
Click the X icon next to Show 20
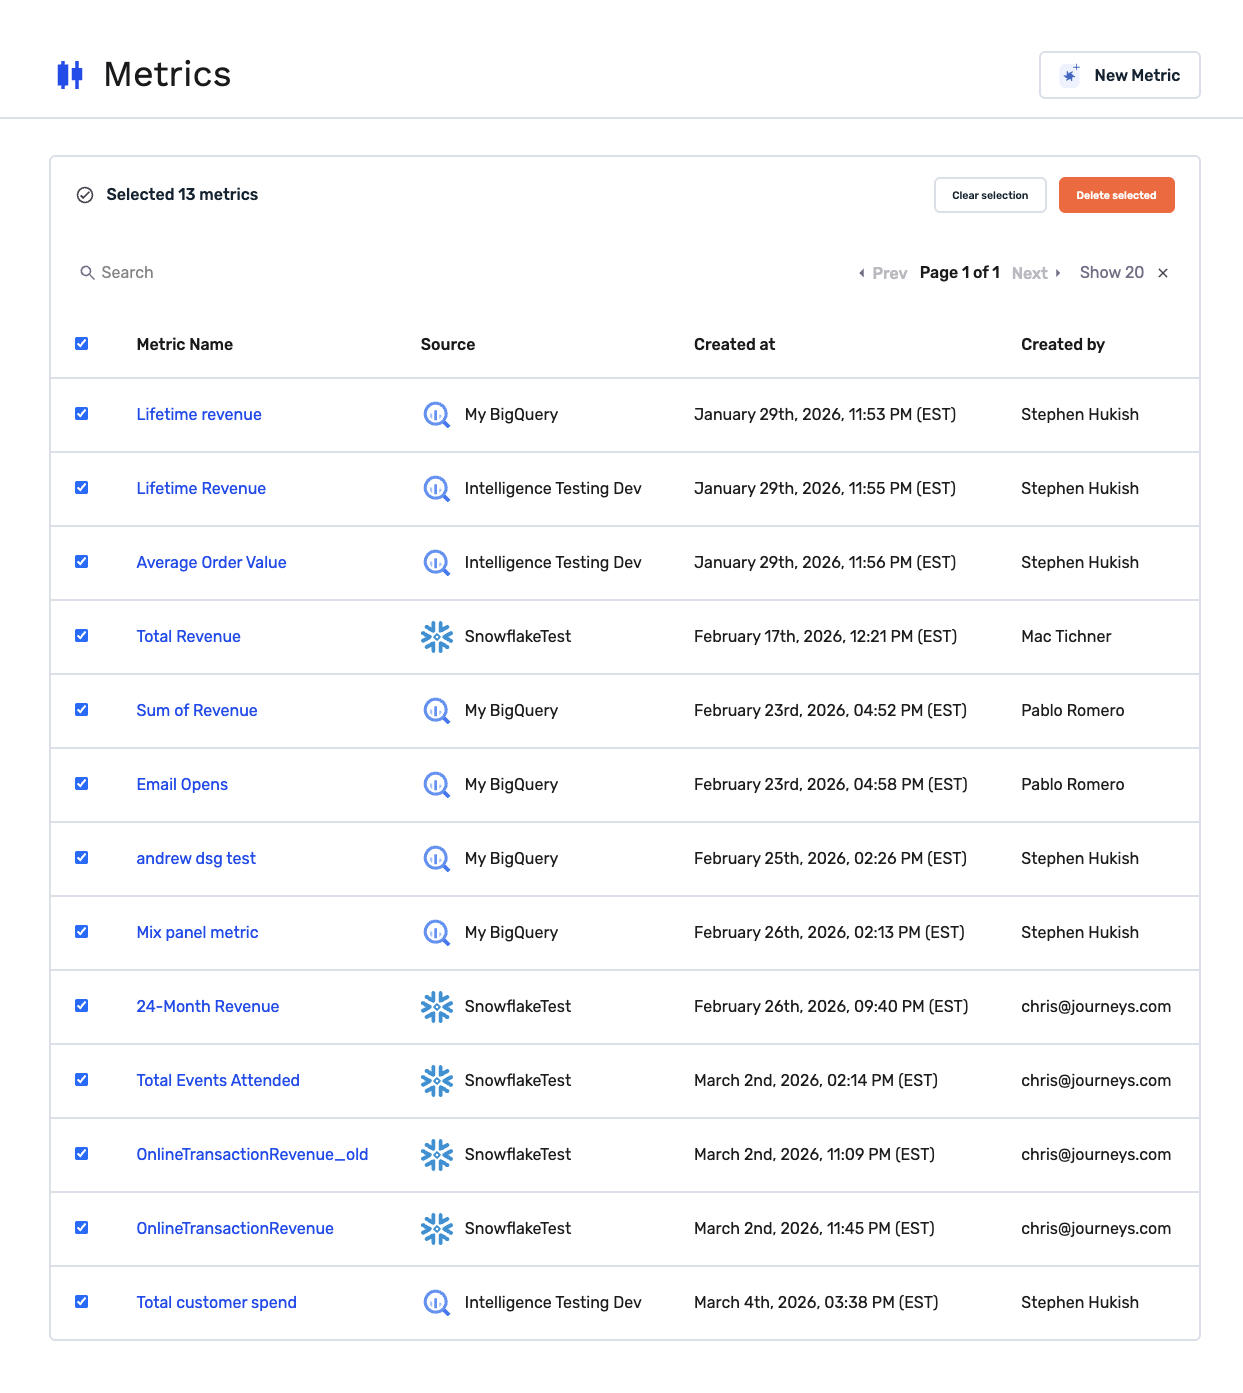coord(1163,273)
